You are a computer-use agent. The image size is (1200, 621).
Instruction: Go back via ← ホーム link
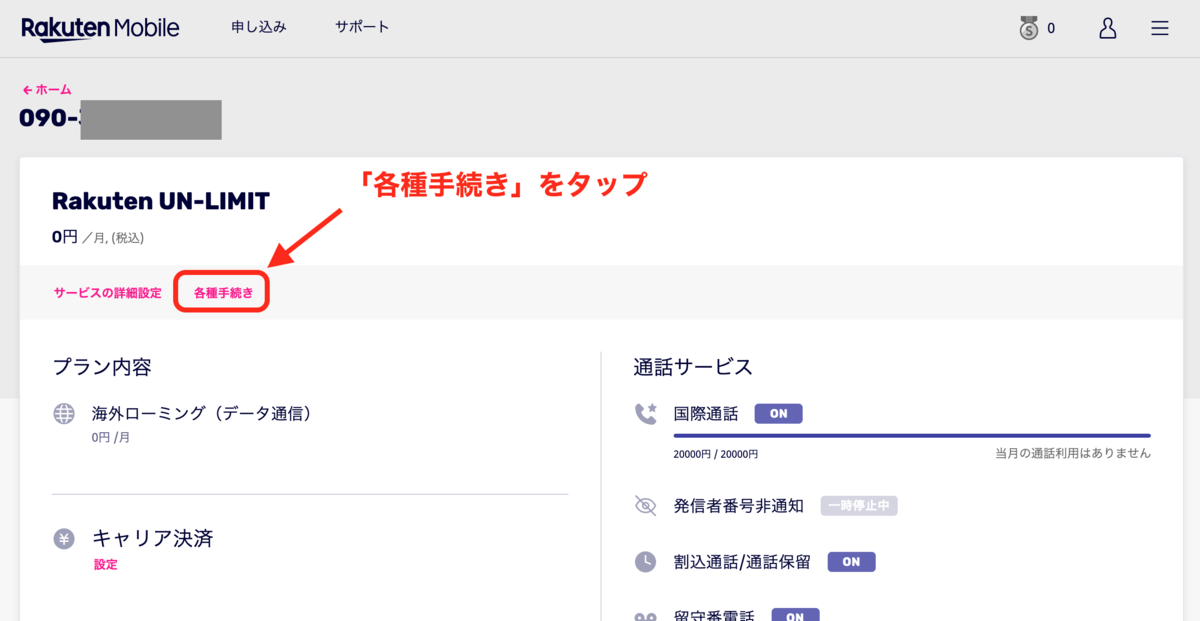[x=47, y=89]
